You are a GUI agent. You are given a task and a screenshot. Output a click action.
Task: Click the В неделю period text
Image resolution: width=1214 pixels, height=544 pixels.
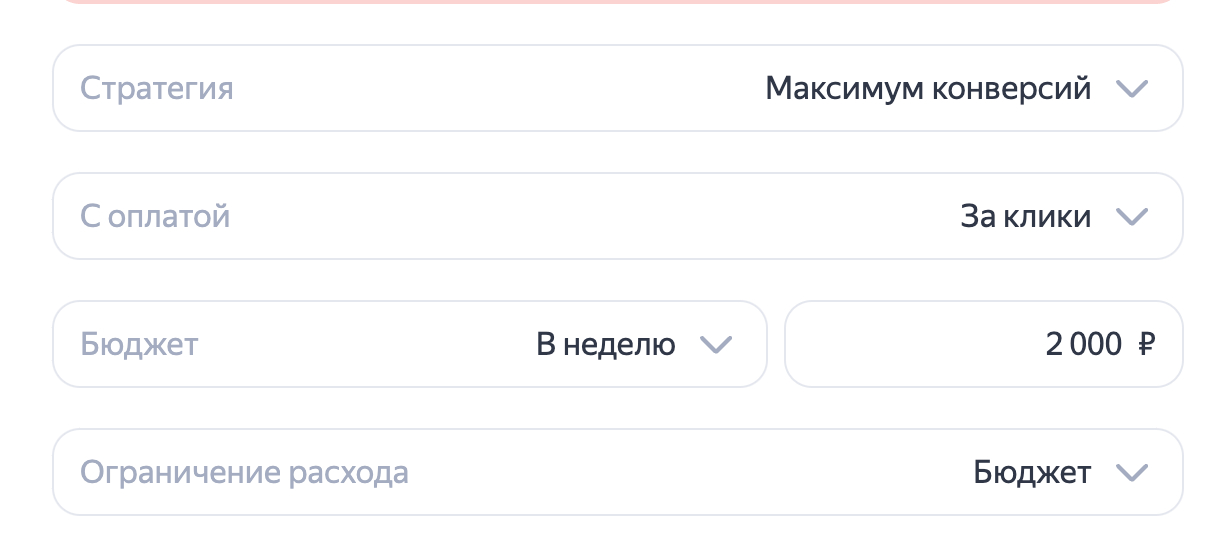click(606, 345)
